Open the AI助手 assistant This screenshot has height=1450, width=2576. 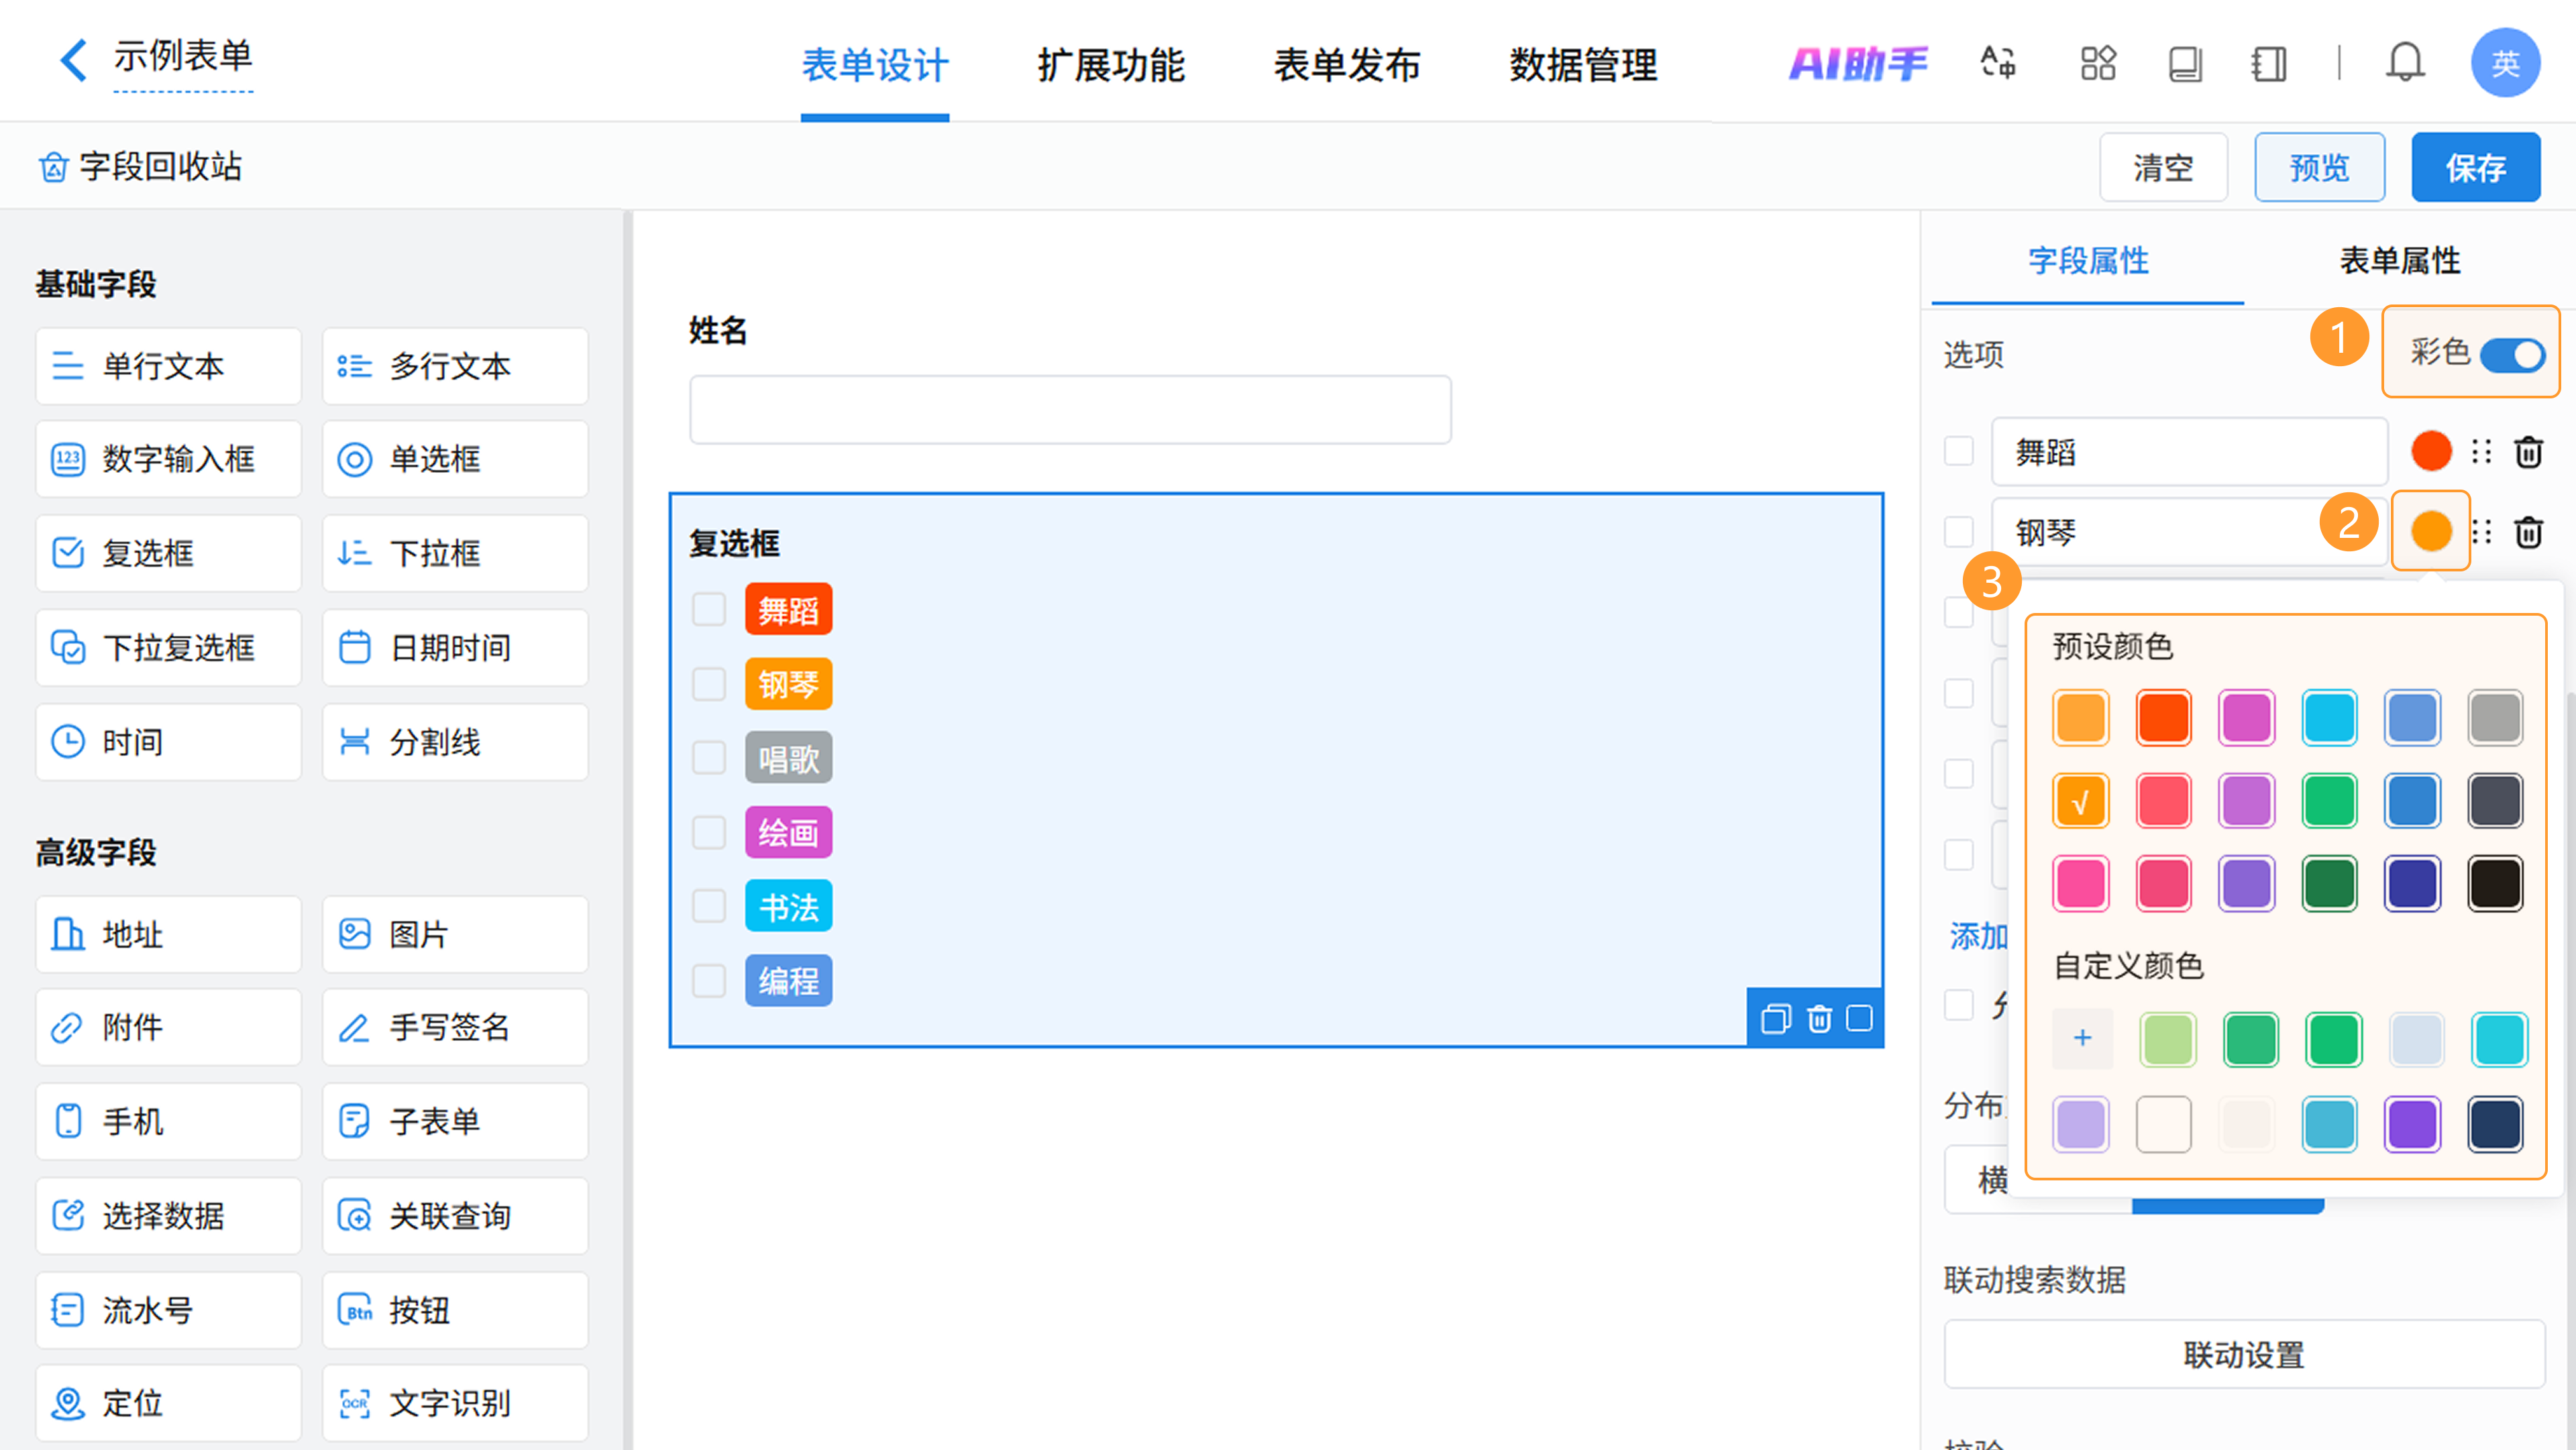click(x=1857, y=63)
